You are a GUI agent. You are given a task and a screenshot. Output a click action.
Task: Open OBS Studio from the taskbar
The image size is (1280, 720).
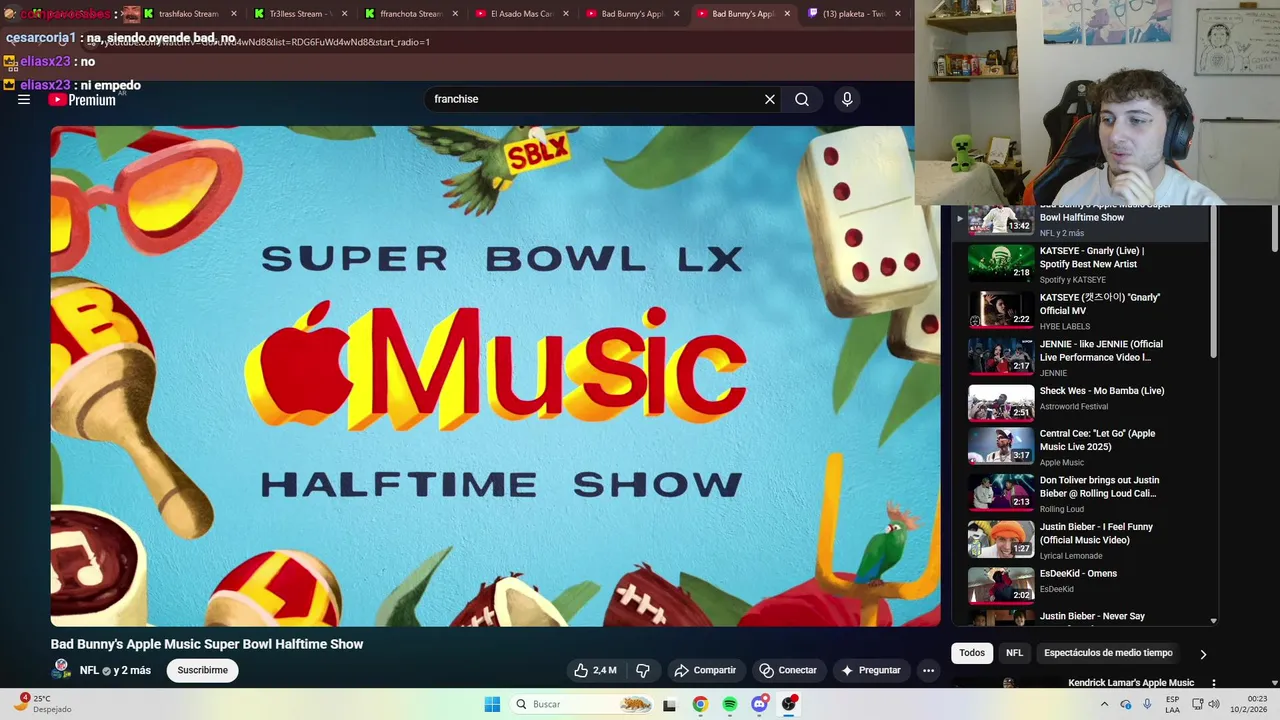pyautogui.click(x=789, y=704)
